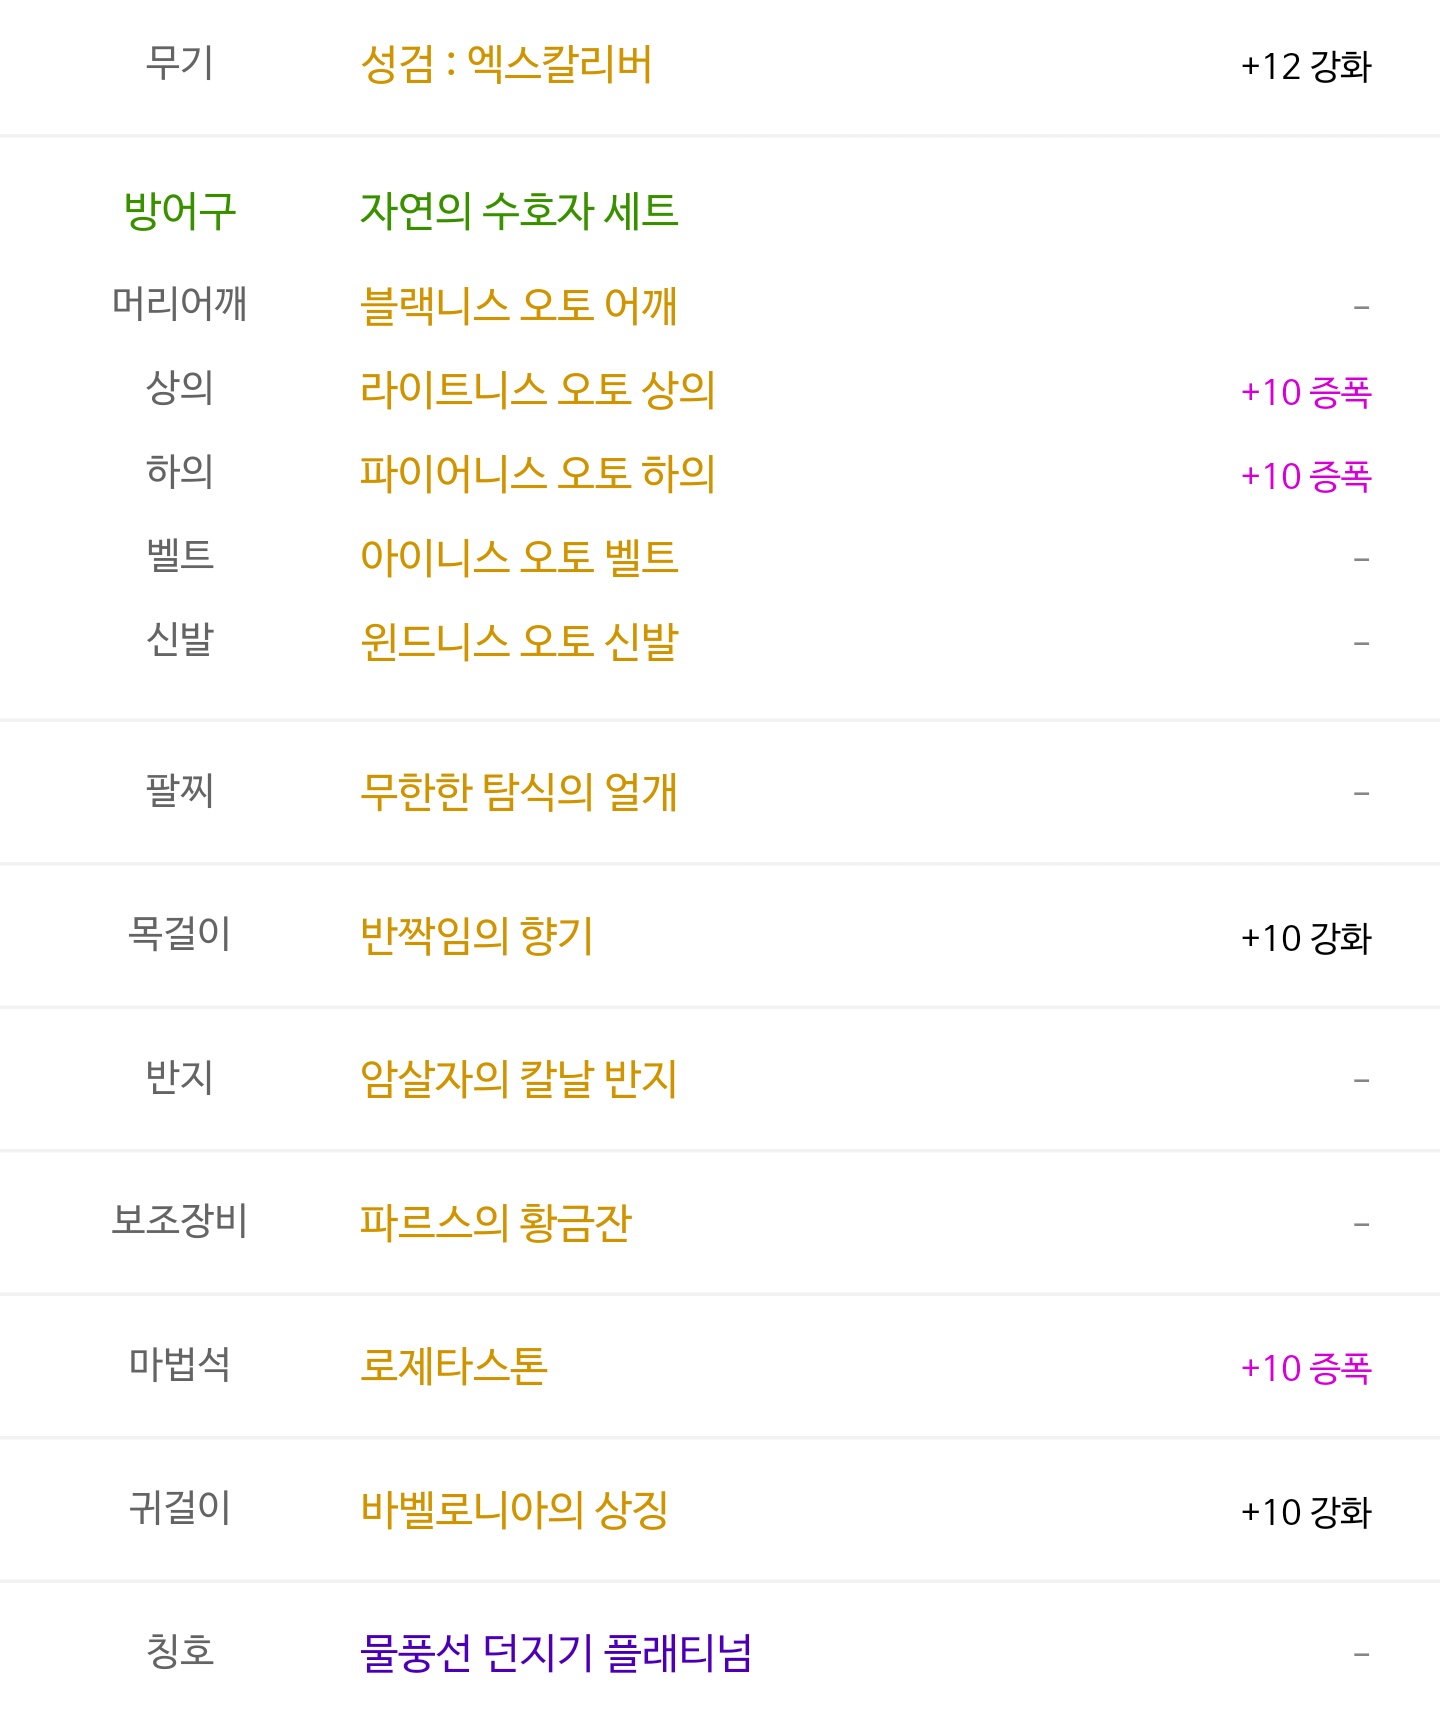Screen dimensions: 1440x1711
Task: View the 무한한 탐식의 얼개 bracelet
Action: 519,792
